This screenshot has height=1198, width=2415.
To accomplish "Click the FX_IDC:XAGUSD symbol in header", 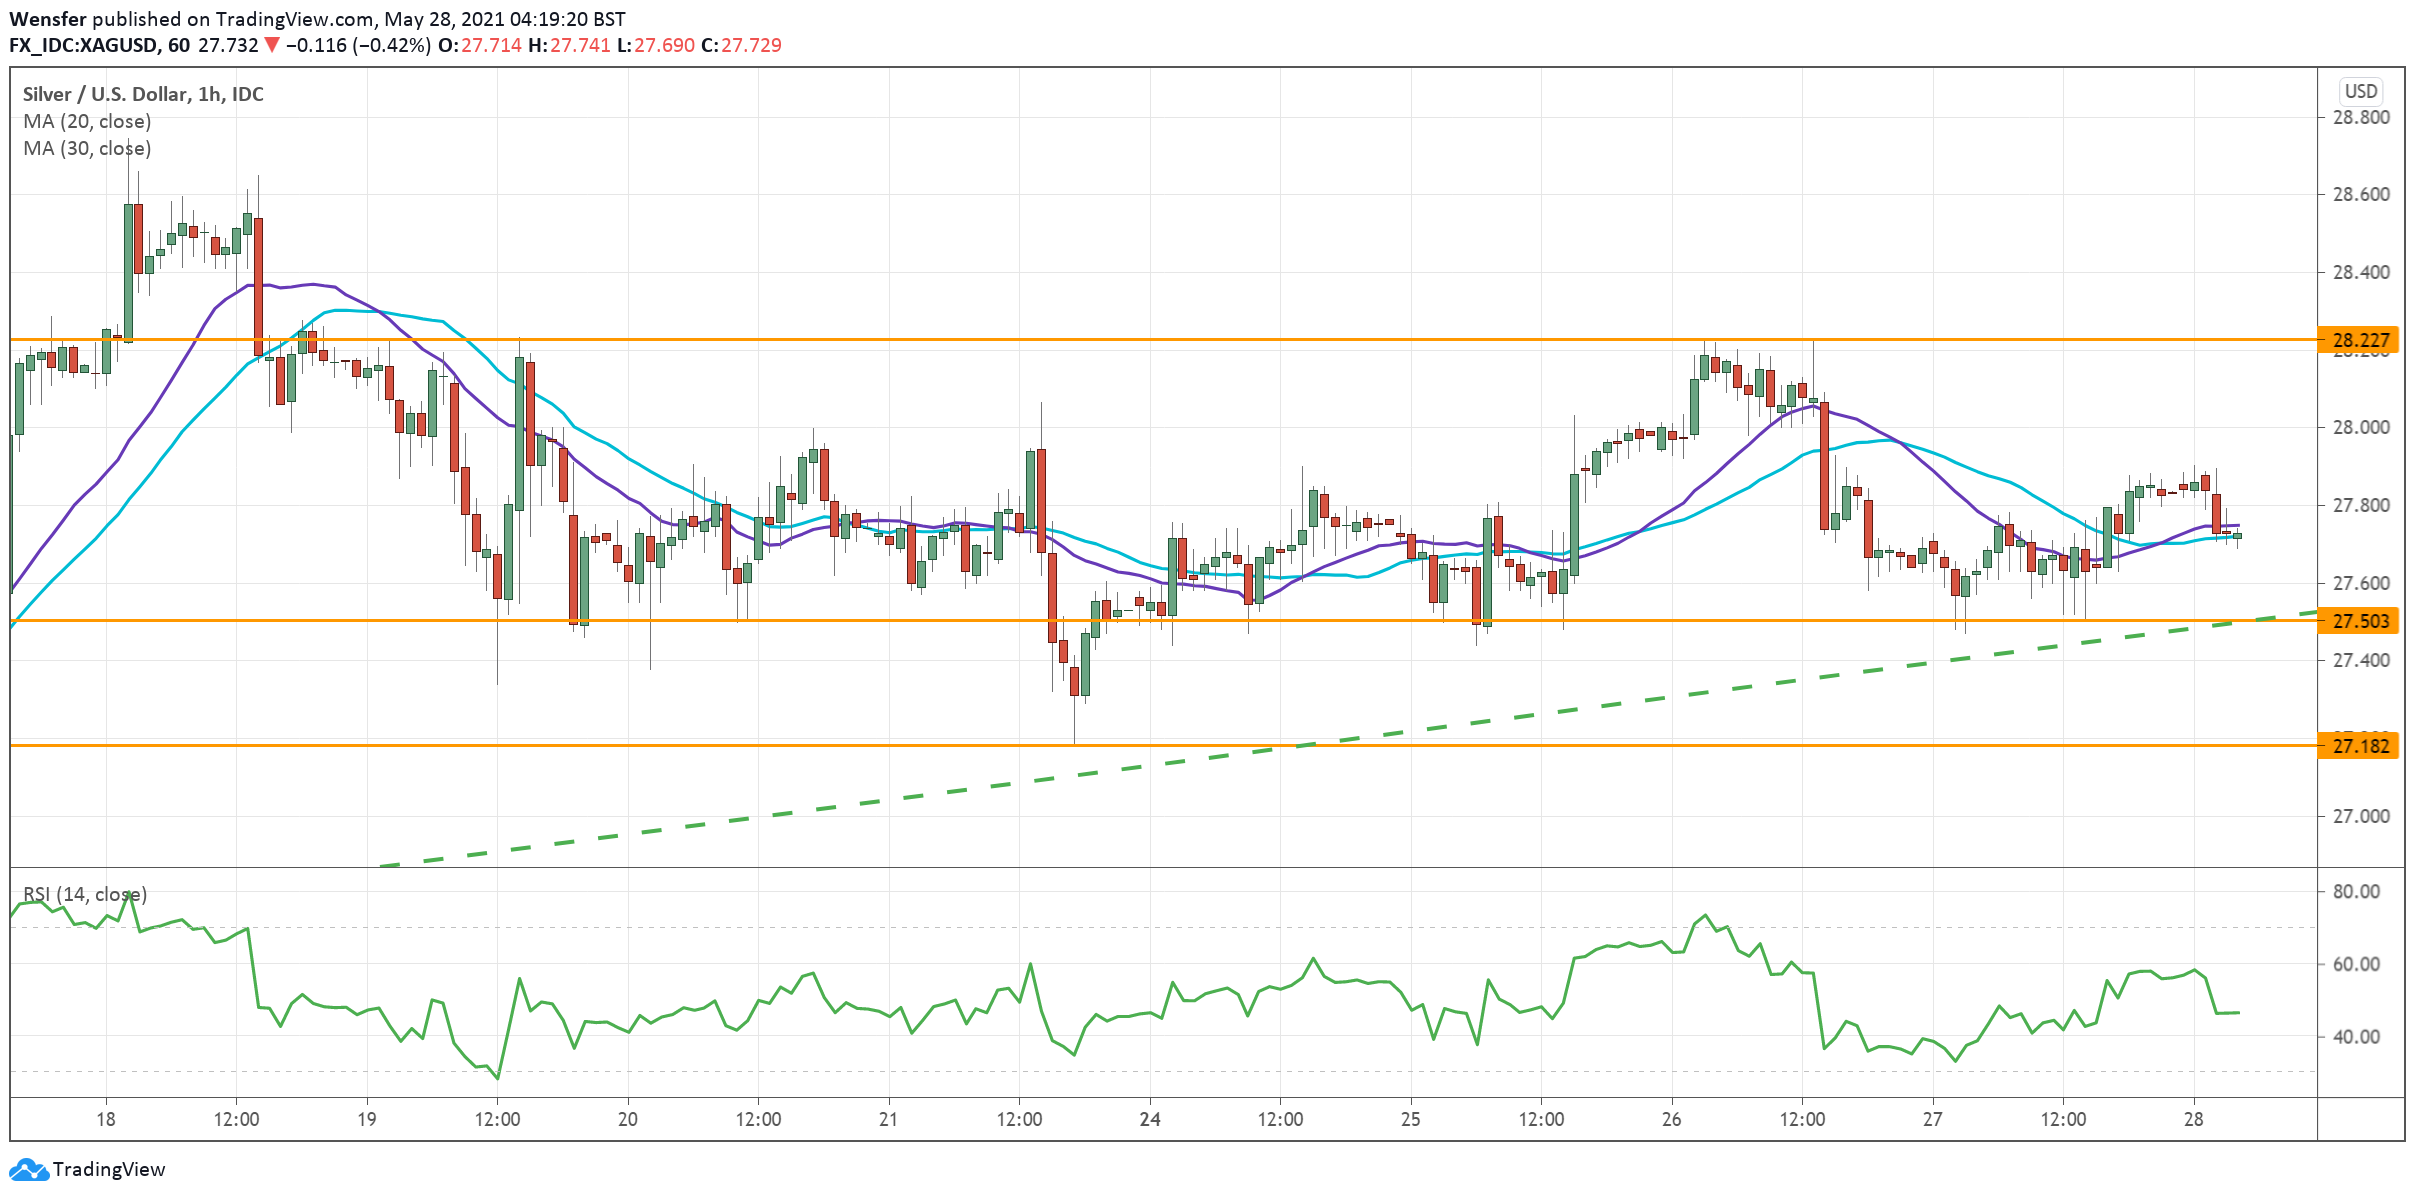I will click(83, 45).
